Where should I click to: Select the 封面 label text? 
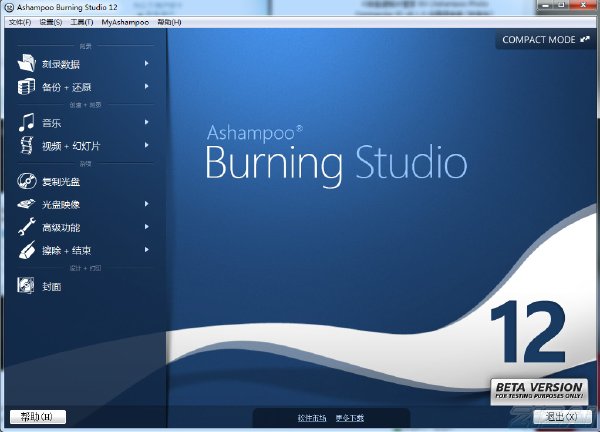52,287
